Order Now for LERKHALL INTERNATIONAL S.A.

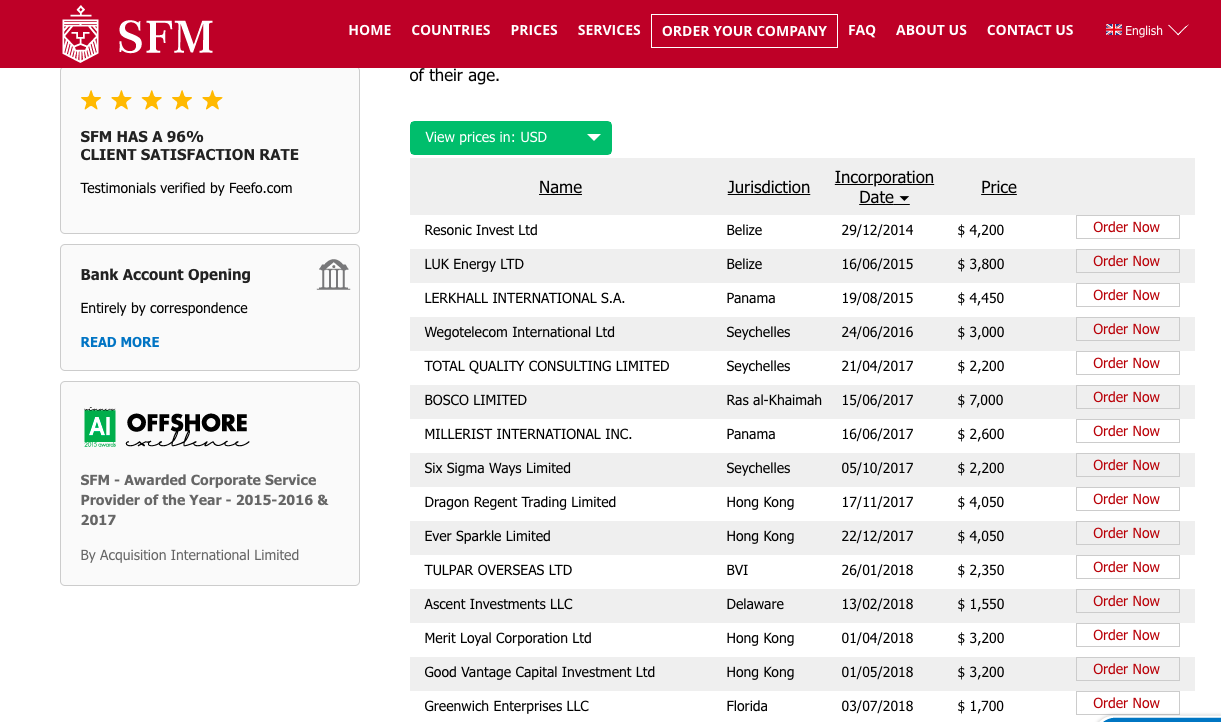pos(1127,295)
